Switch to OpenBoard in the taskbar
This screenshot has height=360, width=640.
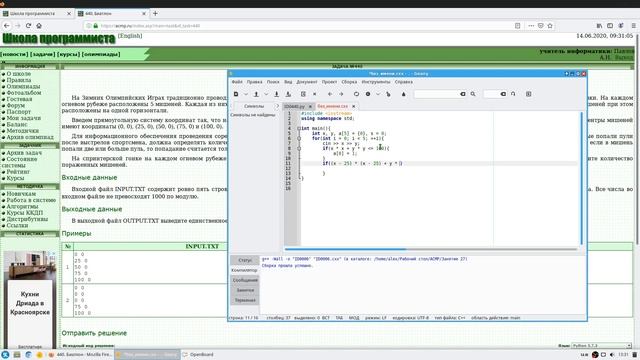point(198,355)
